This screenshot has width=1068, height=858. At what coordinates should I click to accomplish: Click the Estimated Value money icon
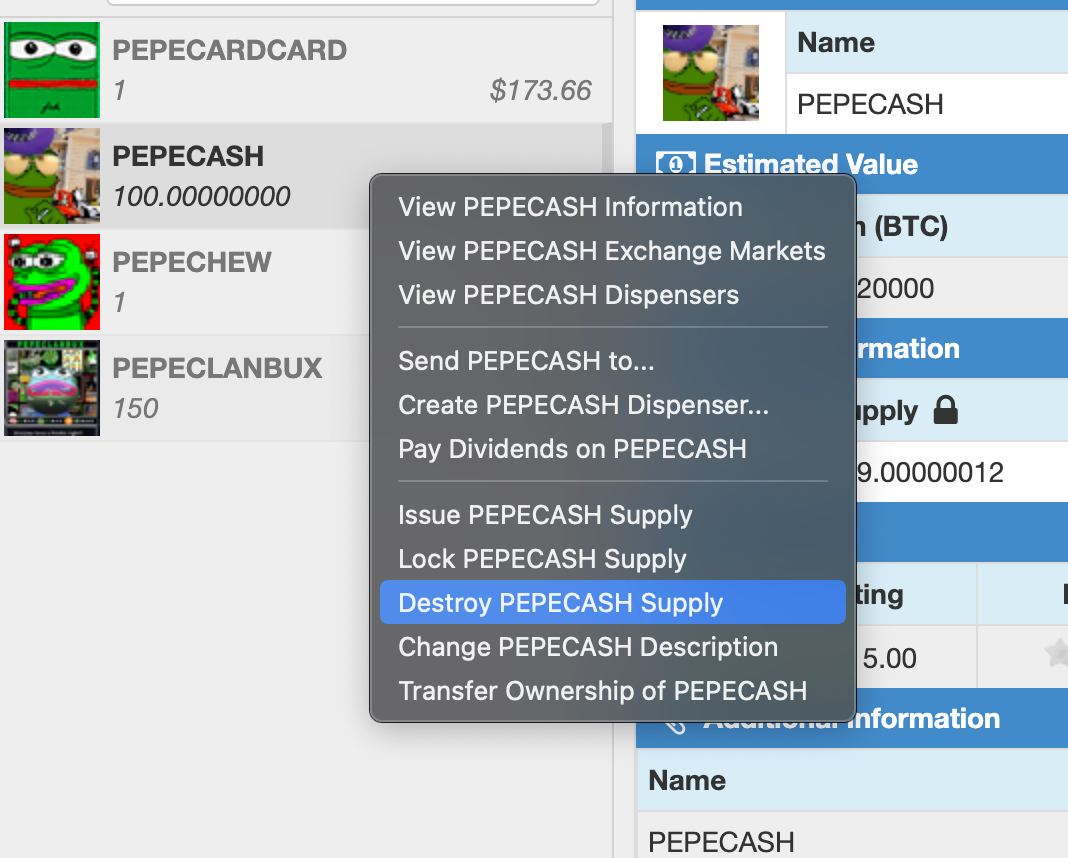click(675, 164)
